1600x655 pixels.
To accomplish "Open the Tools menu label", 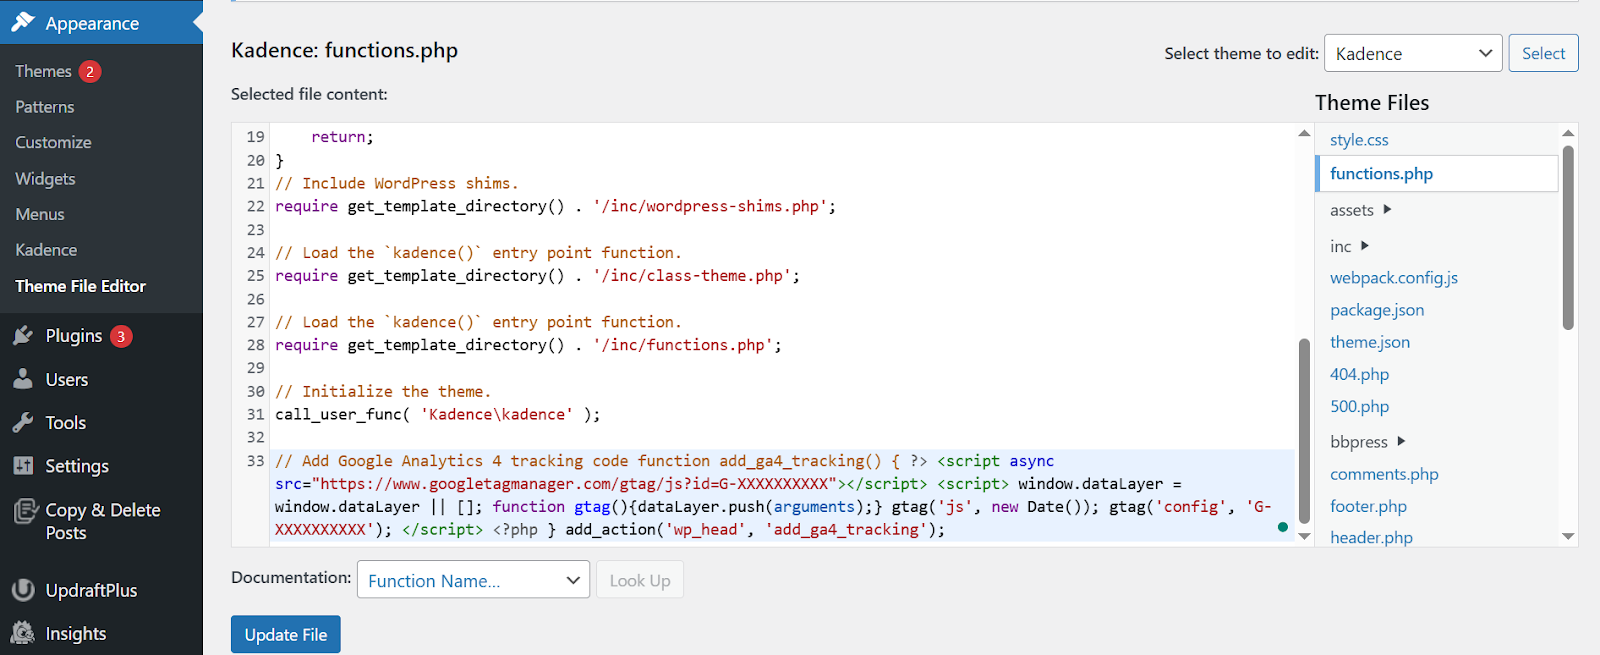I will (x=66, y=423).
